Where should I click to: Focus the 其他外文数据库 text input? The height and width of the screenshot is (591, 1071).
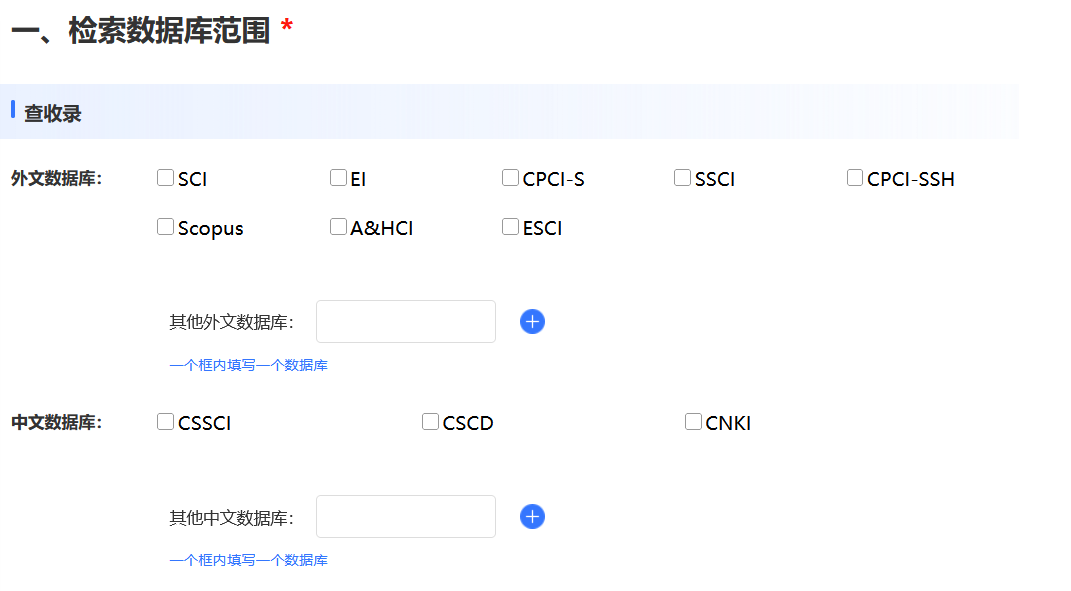pos(405,321)
